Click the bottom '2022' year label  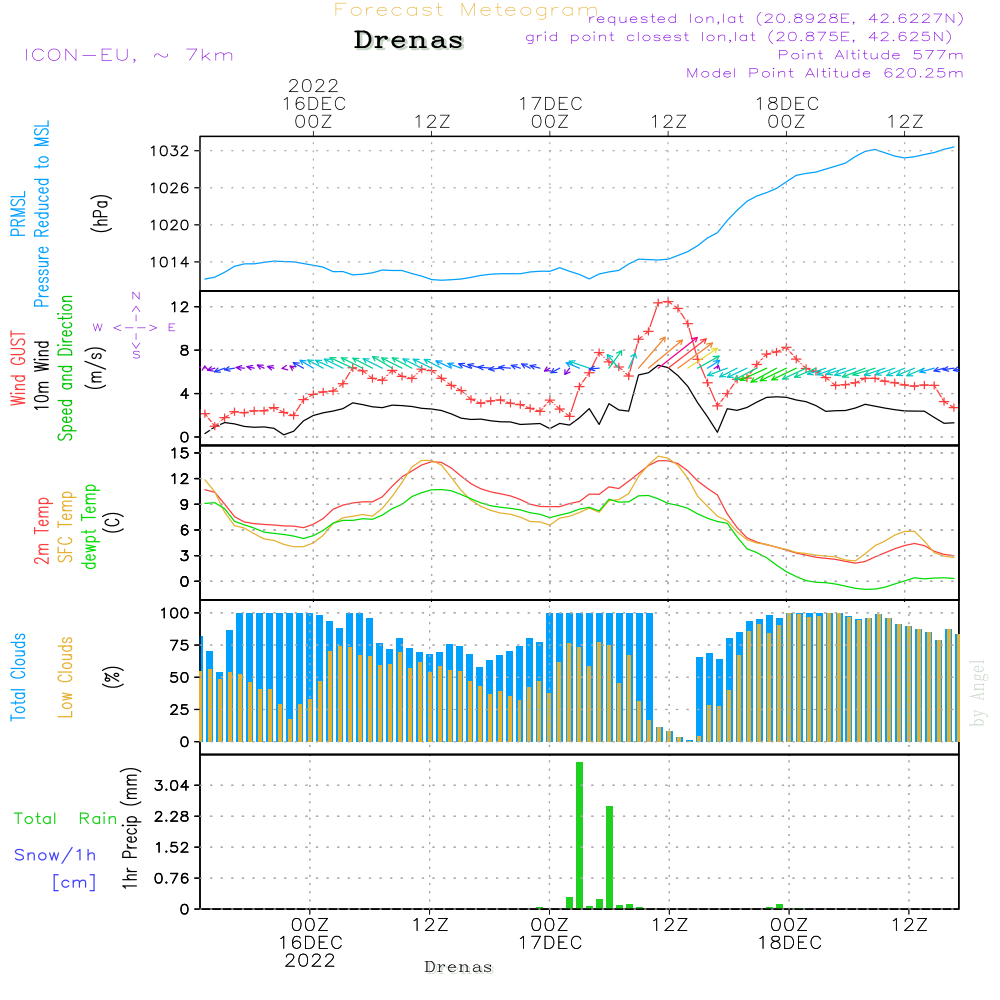click(x=310, y=960)
